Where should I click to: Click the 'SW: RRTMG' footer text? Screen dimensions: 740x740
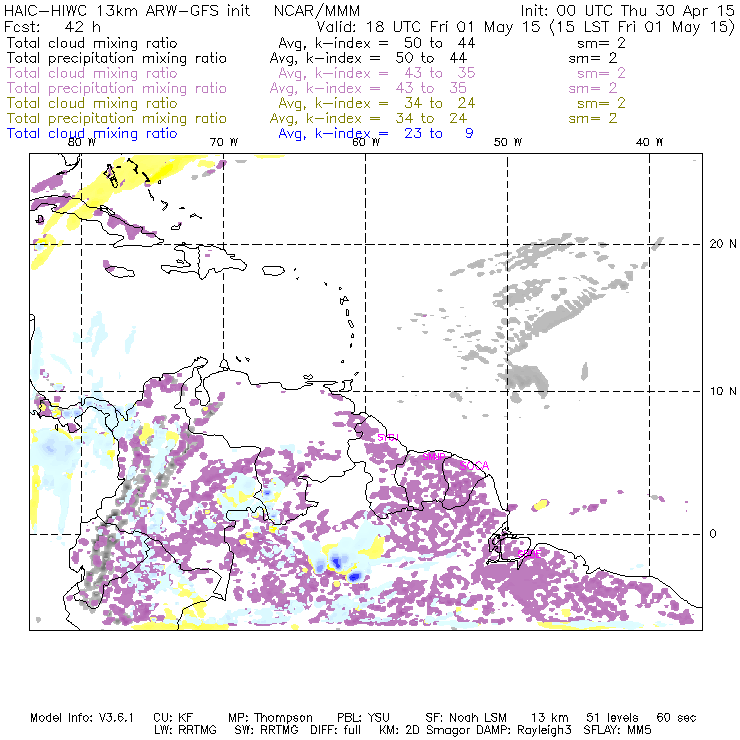tap(267, 730)
